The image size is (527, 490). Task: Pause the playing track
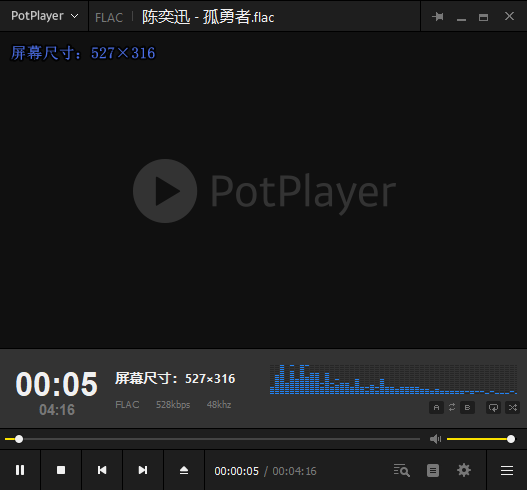(20, 470)
